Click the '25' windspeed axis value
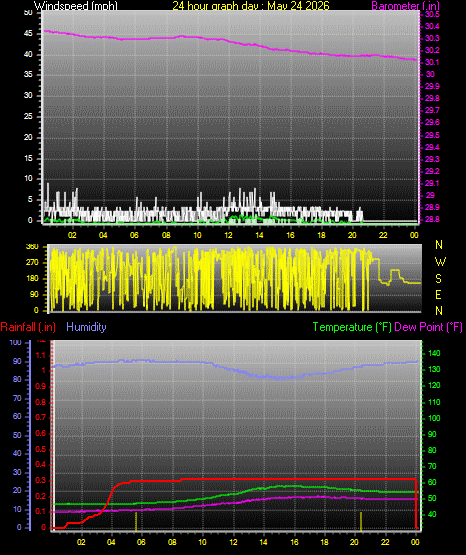466x555 pixels. (x=28, y=116)
